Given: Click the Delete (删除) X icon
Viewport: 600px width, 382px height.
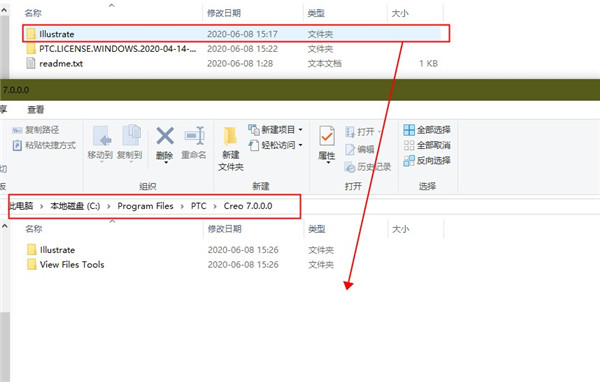Looking at the screenshot, I should pos(165,136).
